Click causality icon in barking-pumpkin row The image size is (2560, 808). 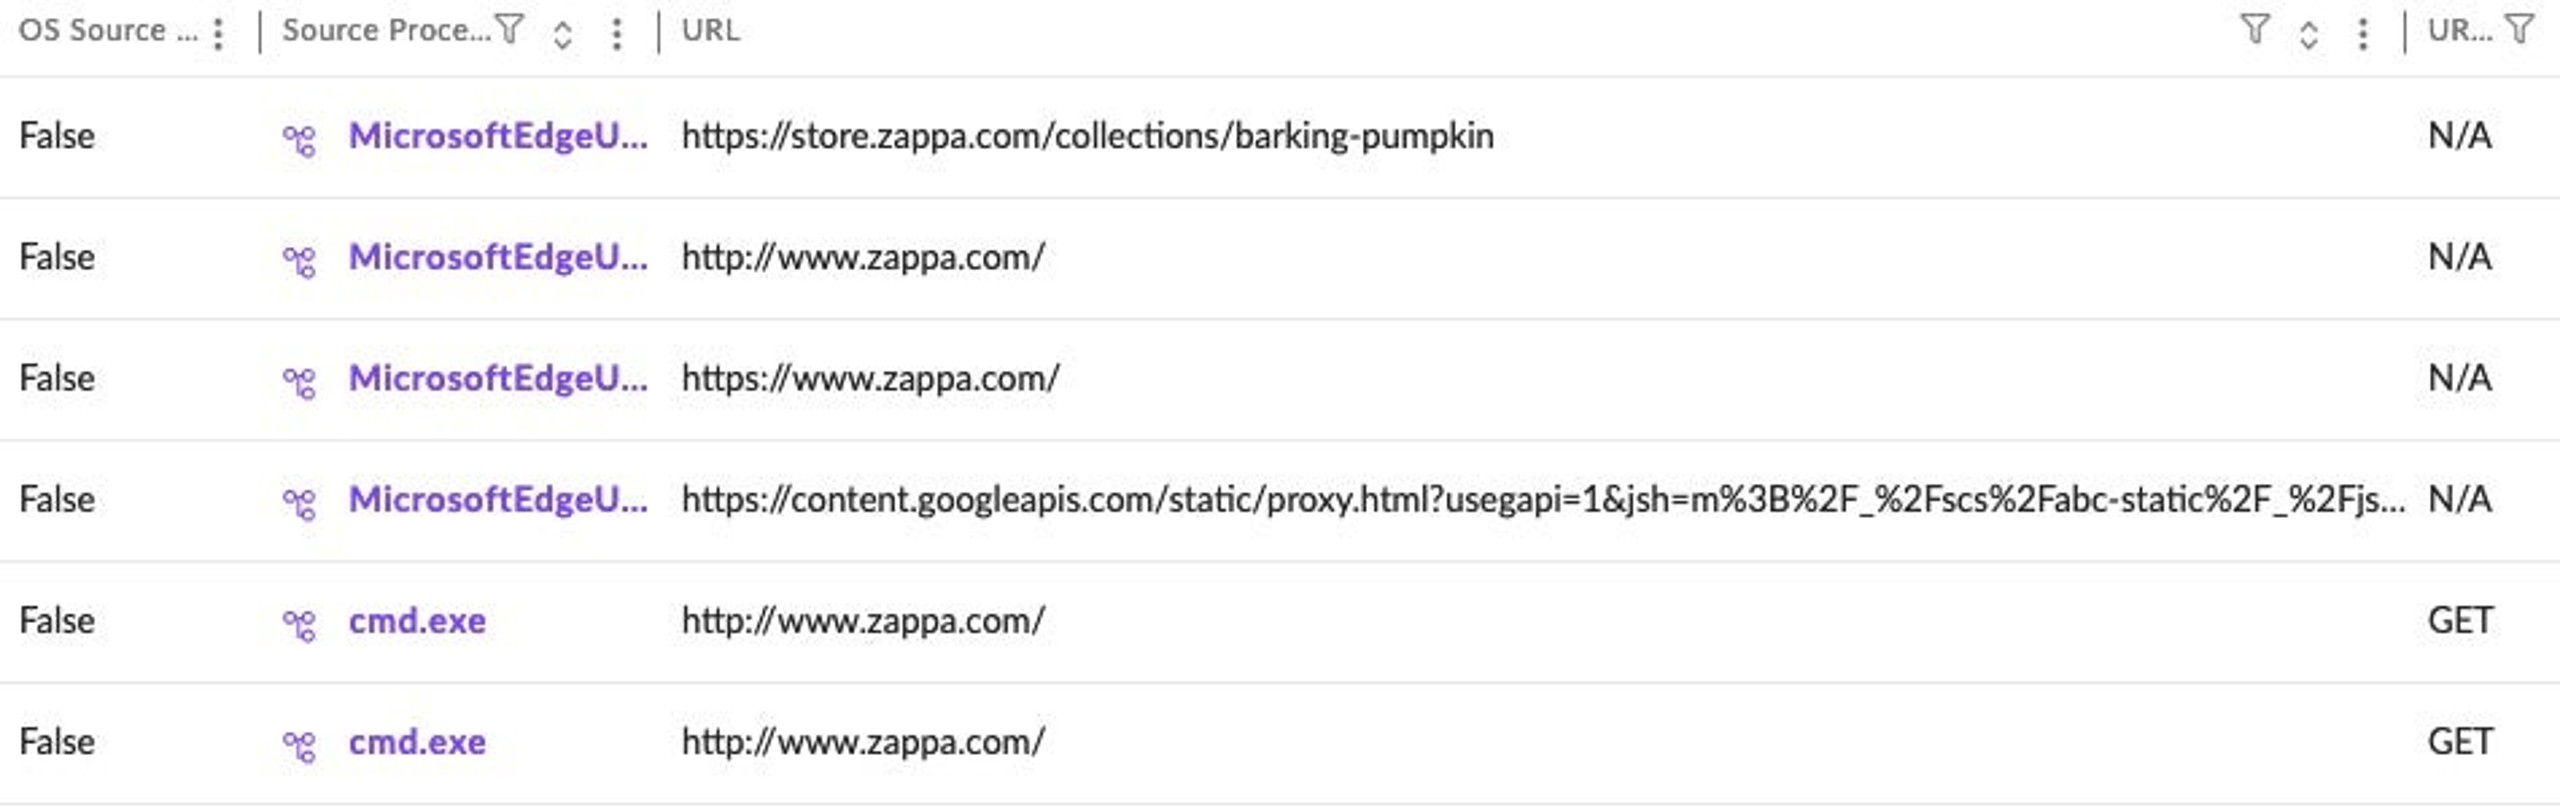coord(299,140)
